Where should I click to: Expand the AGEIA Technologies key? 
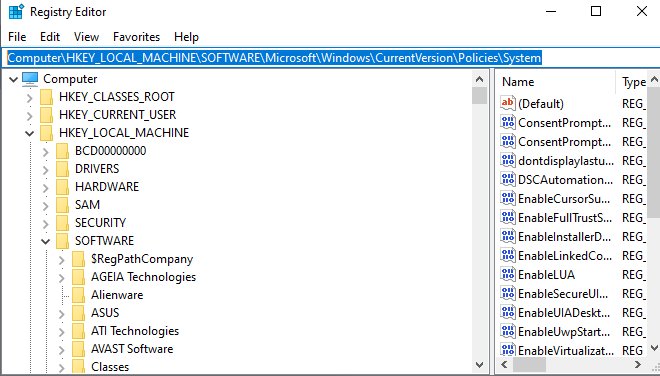coord(61,278)
